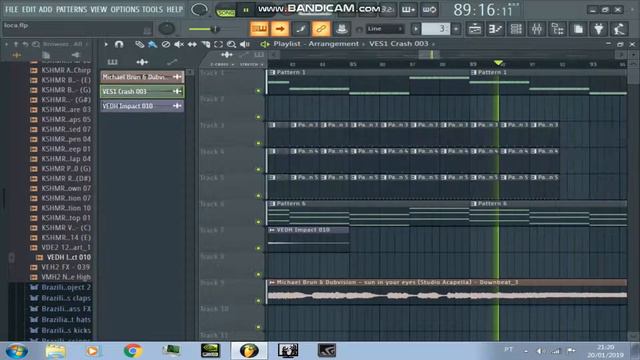Open the FL Studio taskbar icon
This screenshot has height=360, width=640.
(249, 351)
